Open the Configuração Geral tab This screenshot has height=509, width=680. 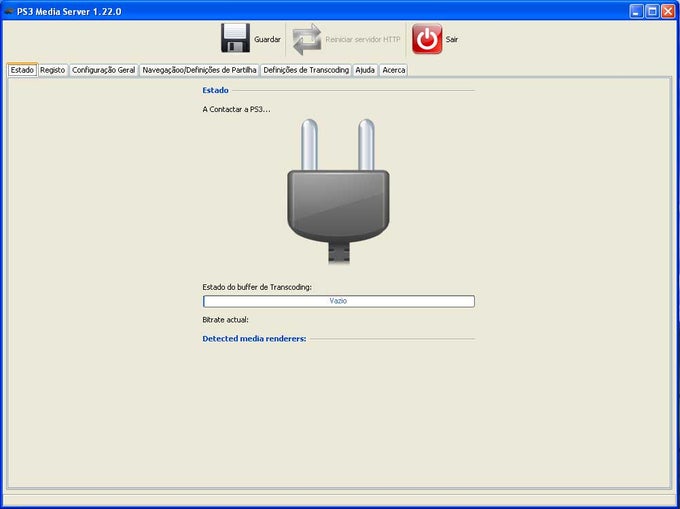click(104, 70)
